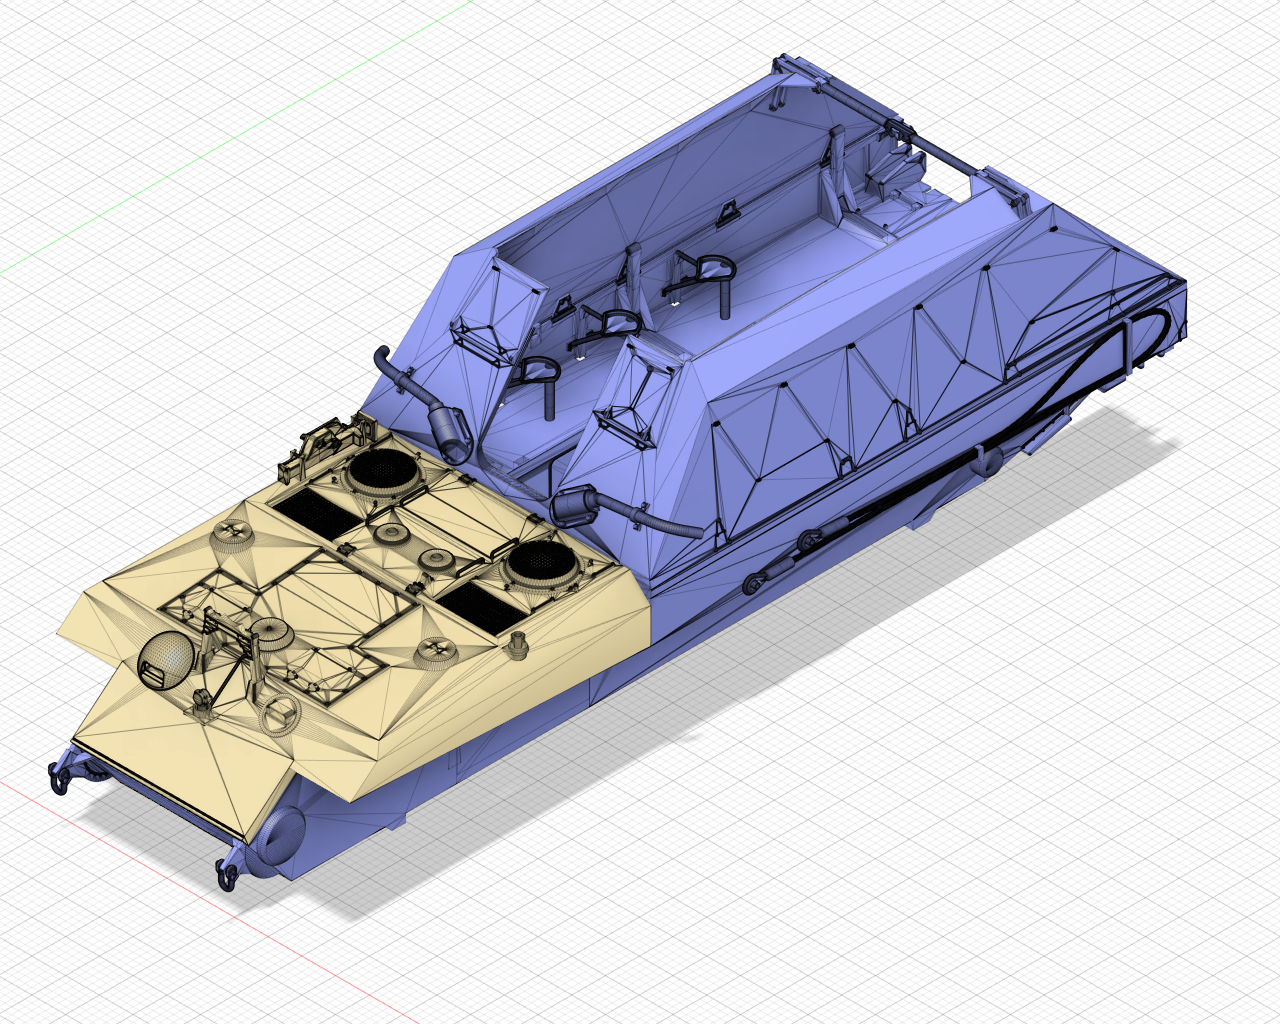Click the lower circular fan grille
1280x1024 pixels.
point(540,564)
